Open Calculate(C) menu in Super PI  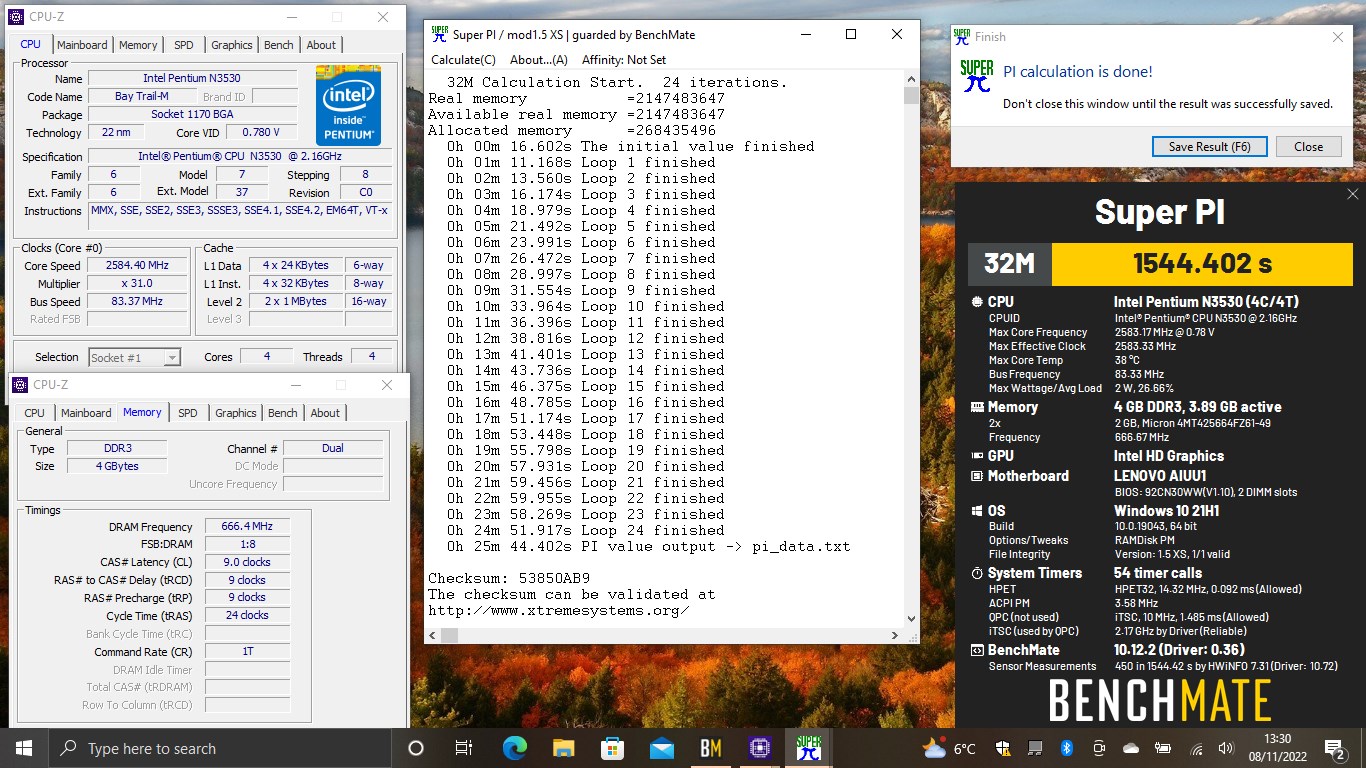tap(463, 60)
